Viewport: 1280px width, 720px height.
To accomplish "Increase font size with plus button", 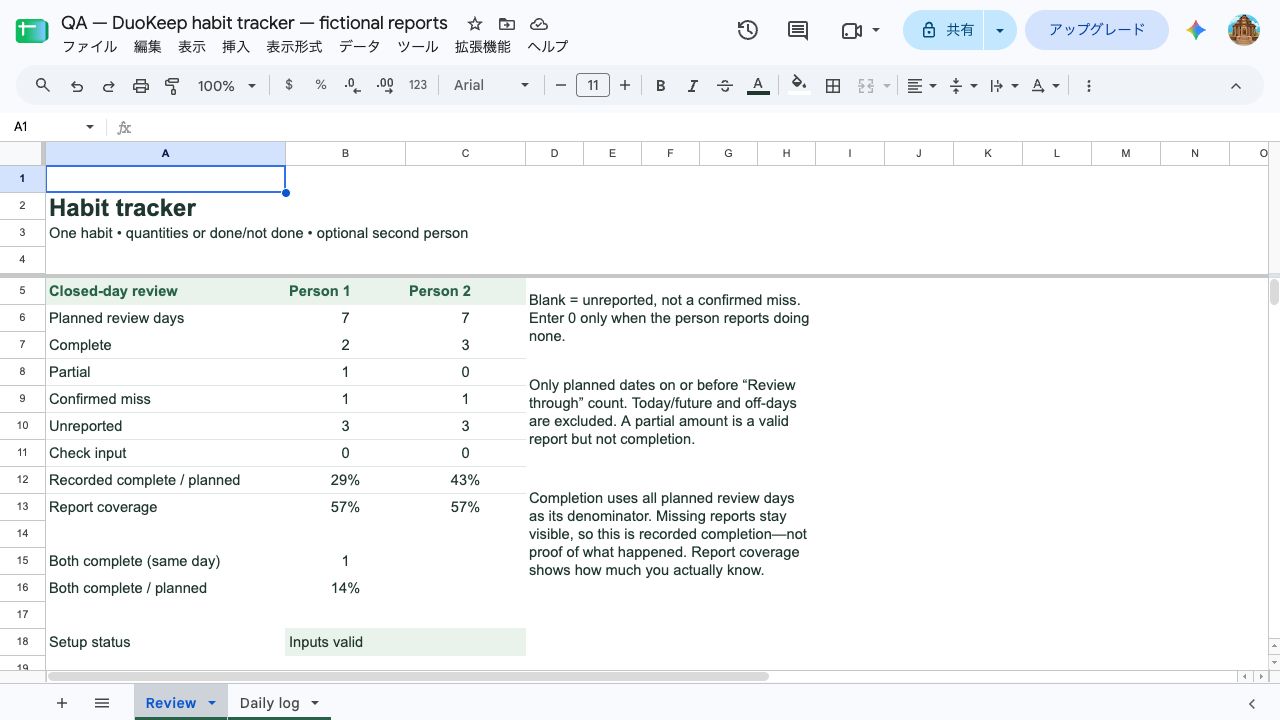I will click(x=625, y=85).
